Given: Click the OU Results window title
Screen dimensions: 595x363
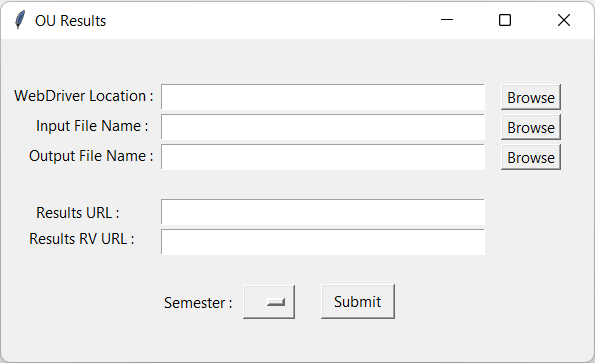Looking at the screenshot, I should click(x=71, y=21).
